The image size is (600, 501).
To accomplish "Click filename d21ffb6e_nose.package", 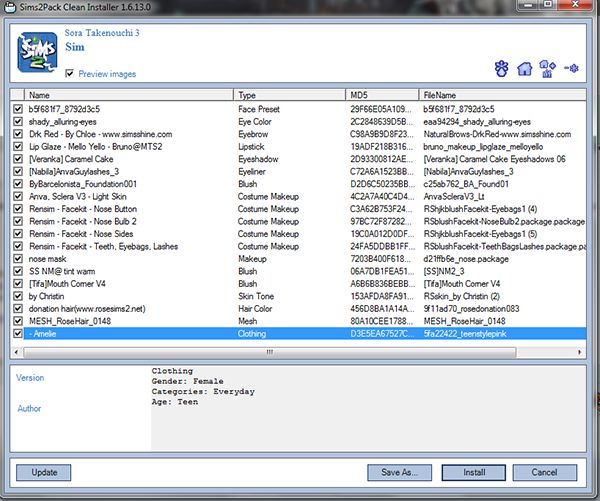I will [466, 259].
